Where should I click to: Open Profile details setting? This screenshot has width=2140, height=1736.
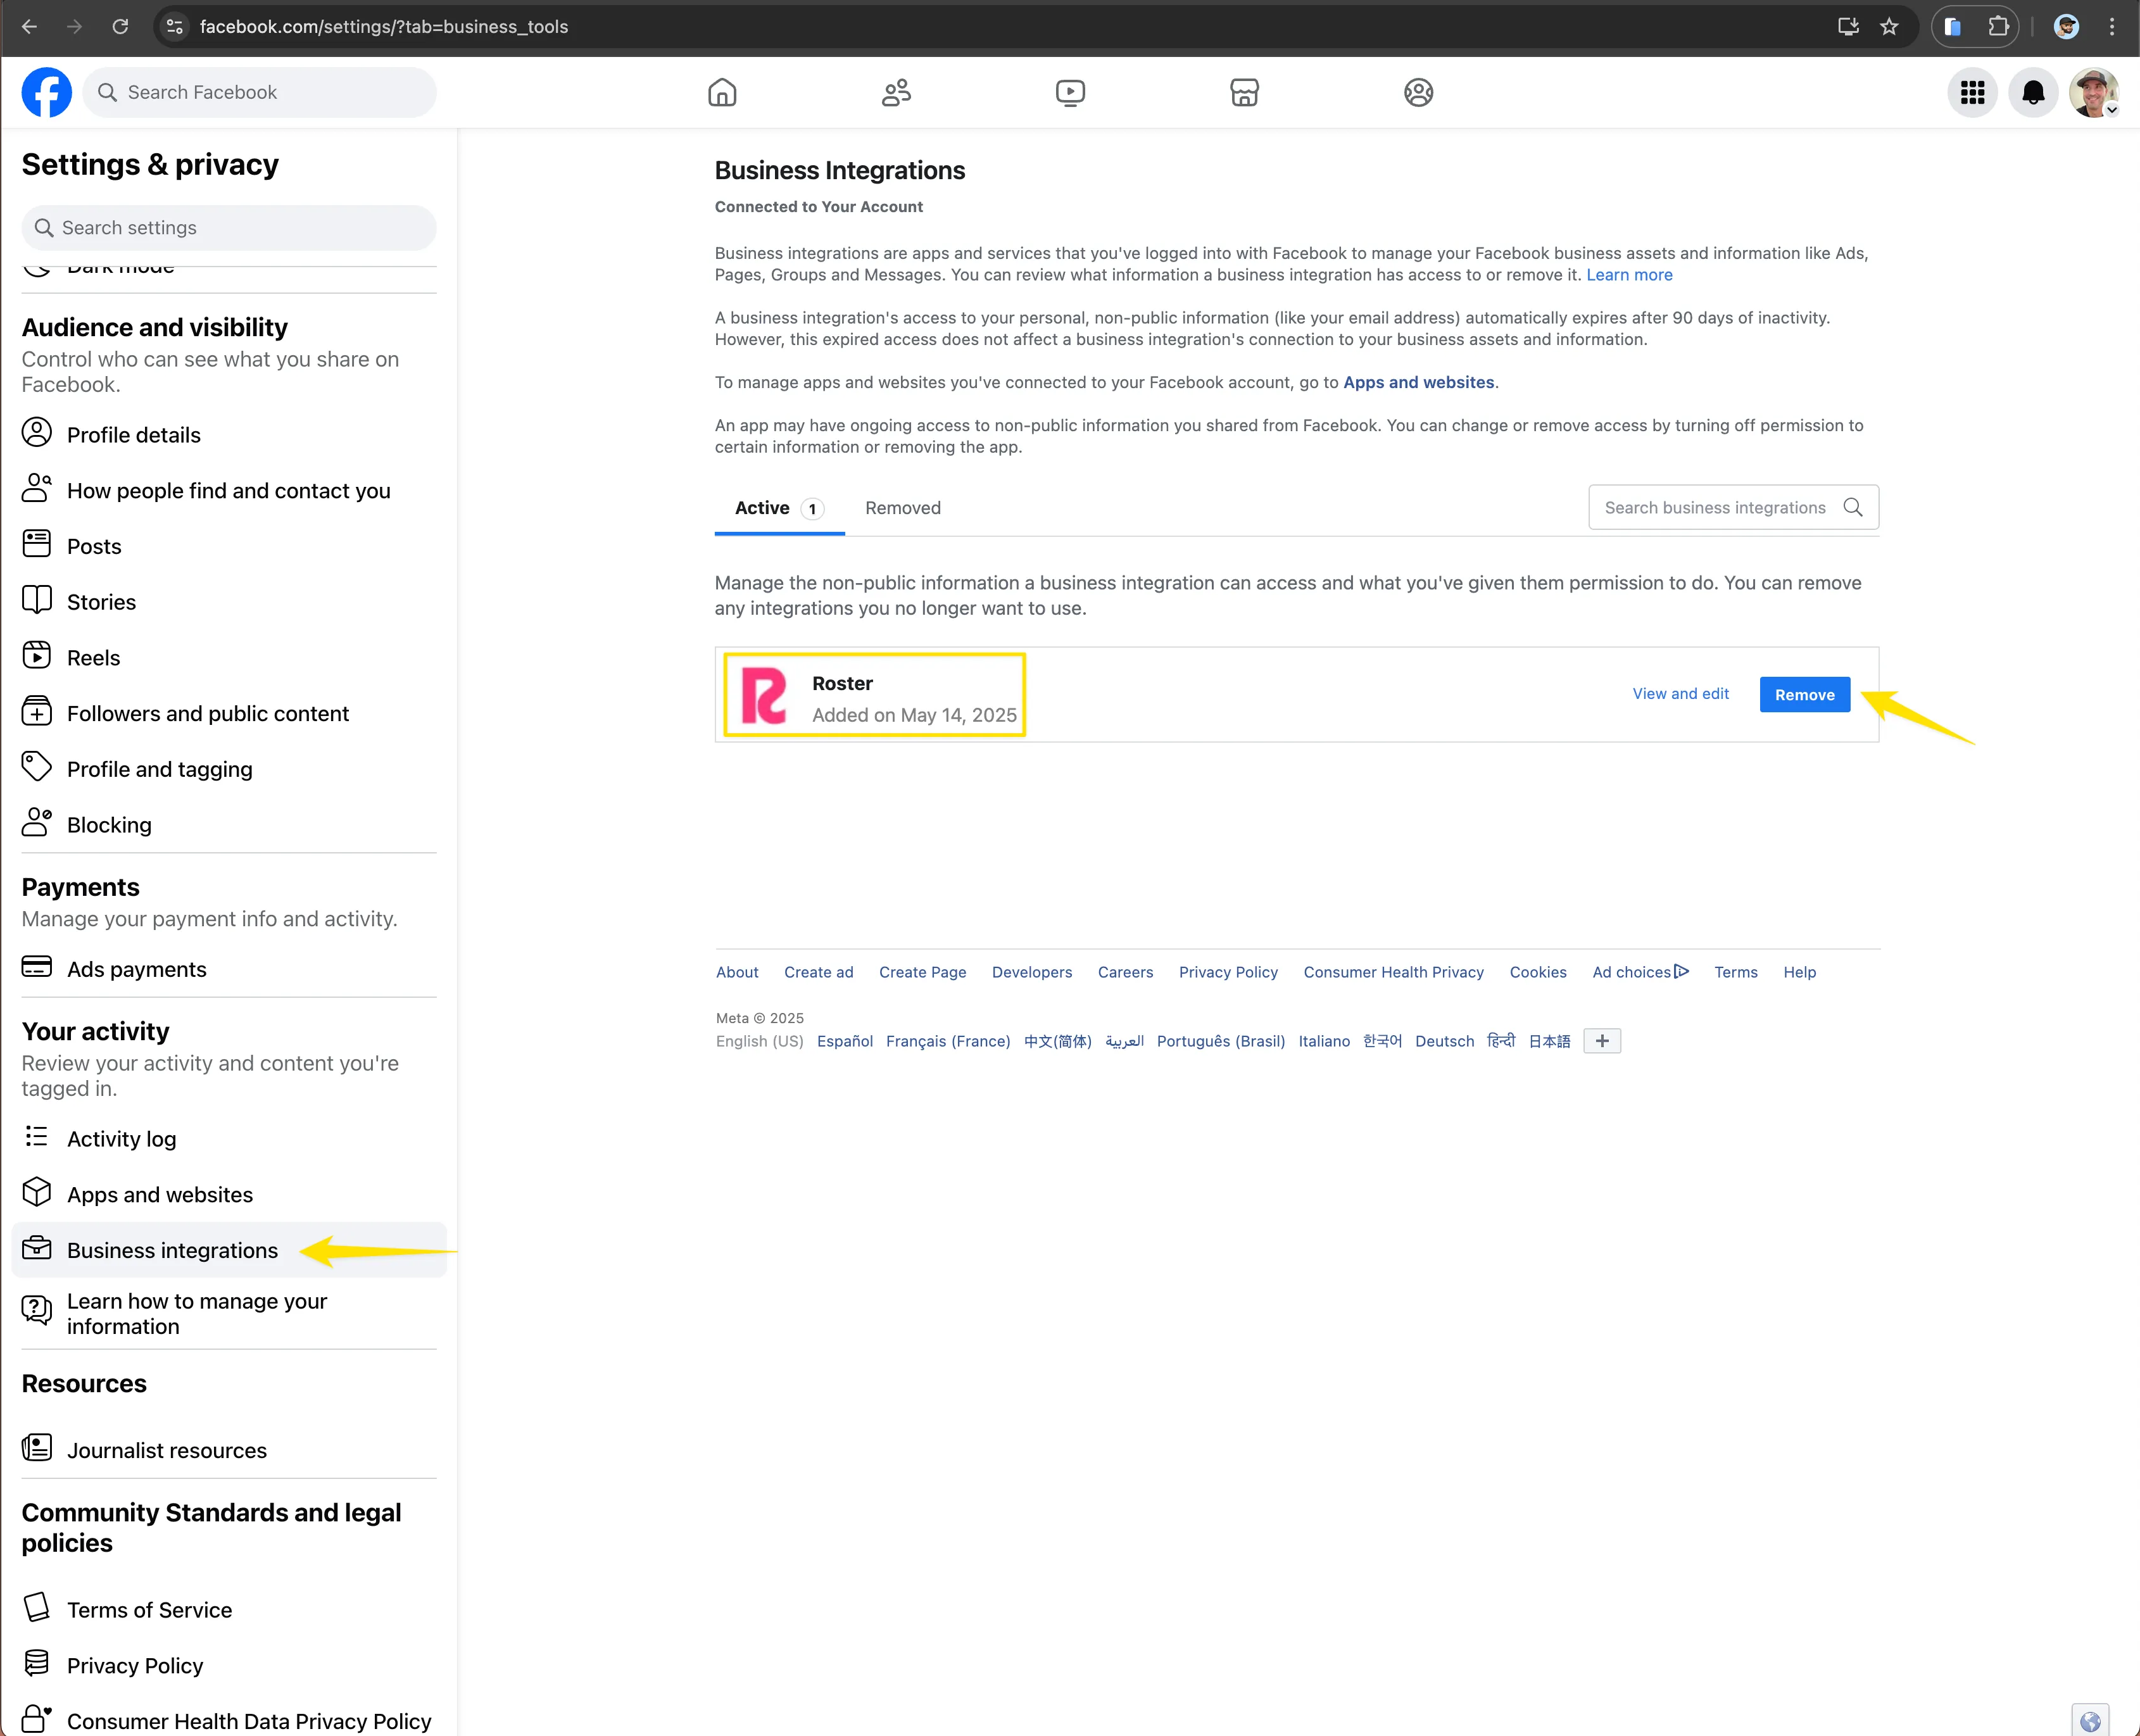click(229, 435)
